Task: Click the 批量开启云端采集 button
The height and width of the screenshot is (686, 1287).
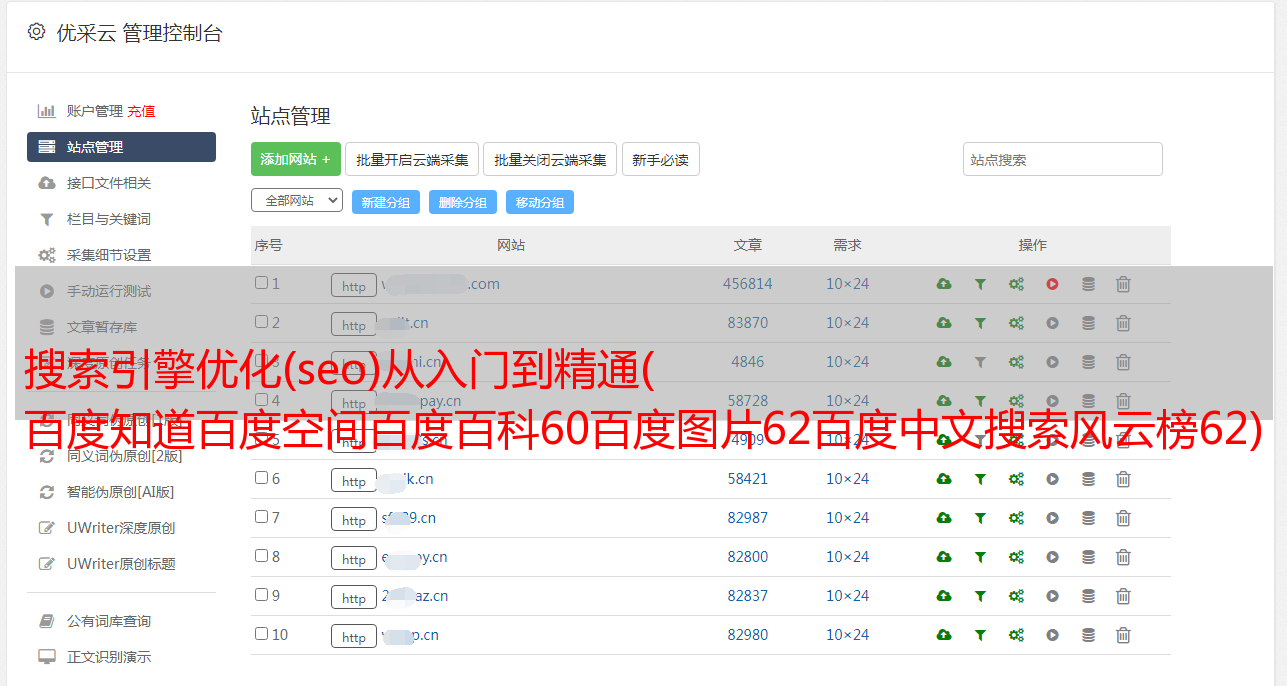Action: (x=412, y=159)
